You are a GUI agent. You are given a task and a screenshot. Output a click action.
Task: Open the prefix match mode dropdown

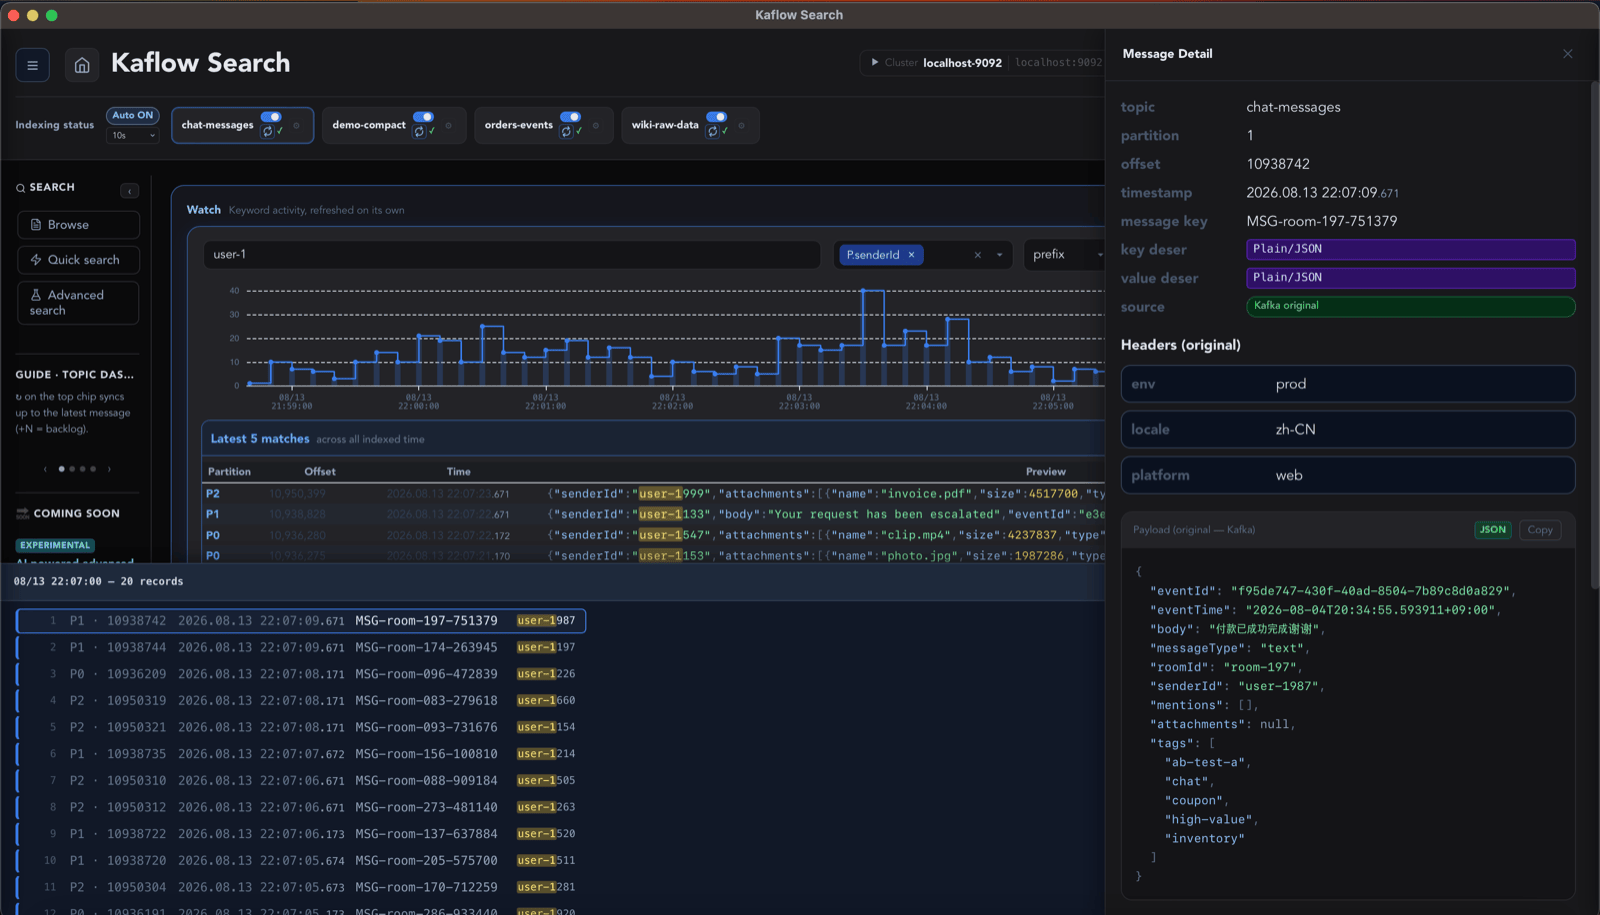(x=1065, y=255)
